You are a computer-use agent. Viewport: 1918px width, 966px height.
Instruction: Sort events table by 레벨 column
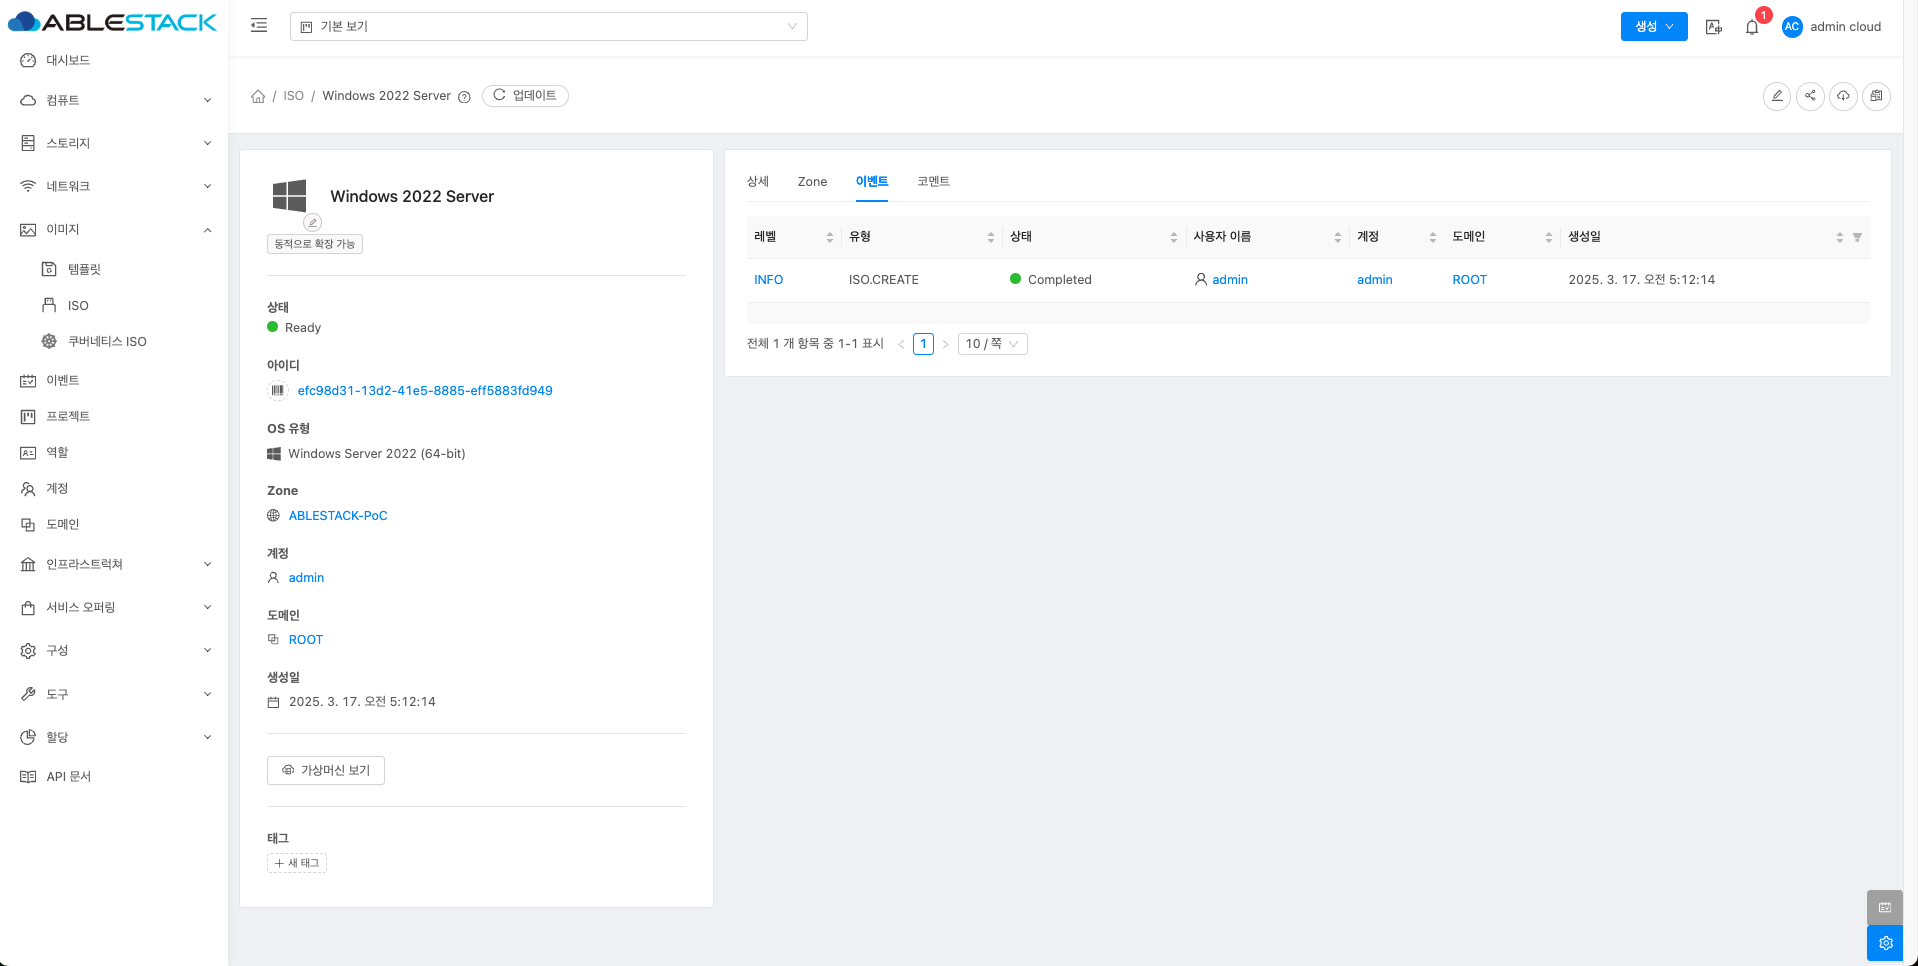[x=829, y=237]
